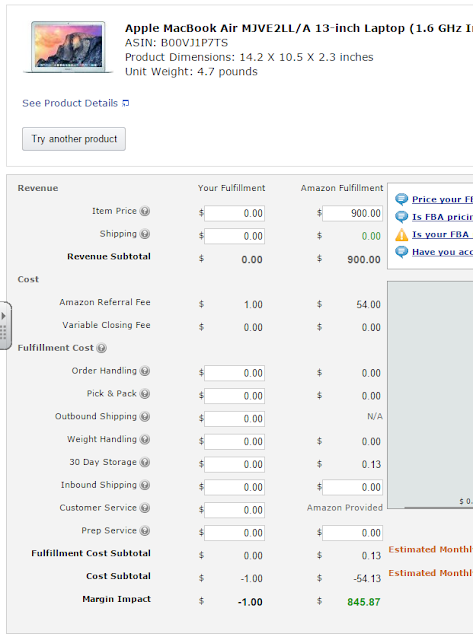Screen dimensions: 473x640
Task: Click Your Fulfillment Prep Service field
Action: tap(235, 533)
